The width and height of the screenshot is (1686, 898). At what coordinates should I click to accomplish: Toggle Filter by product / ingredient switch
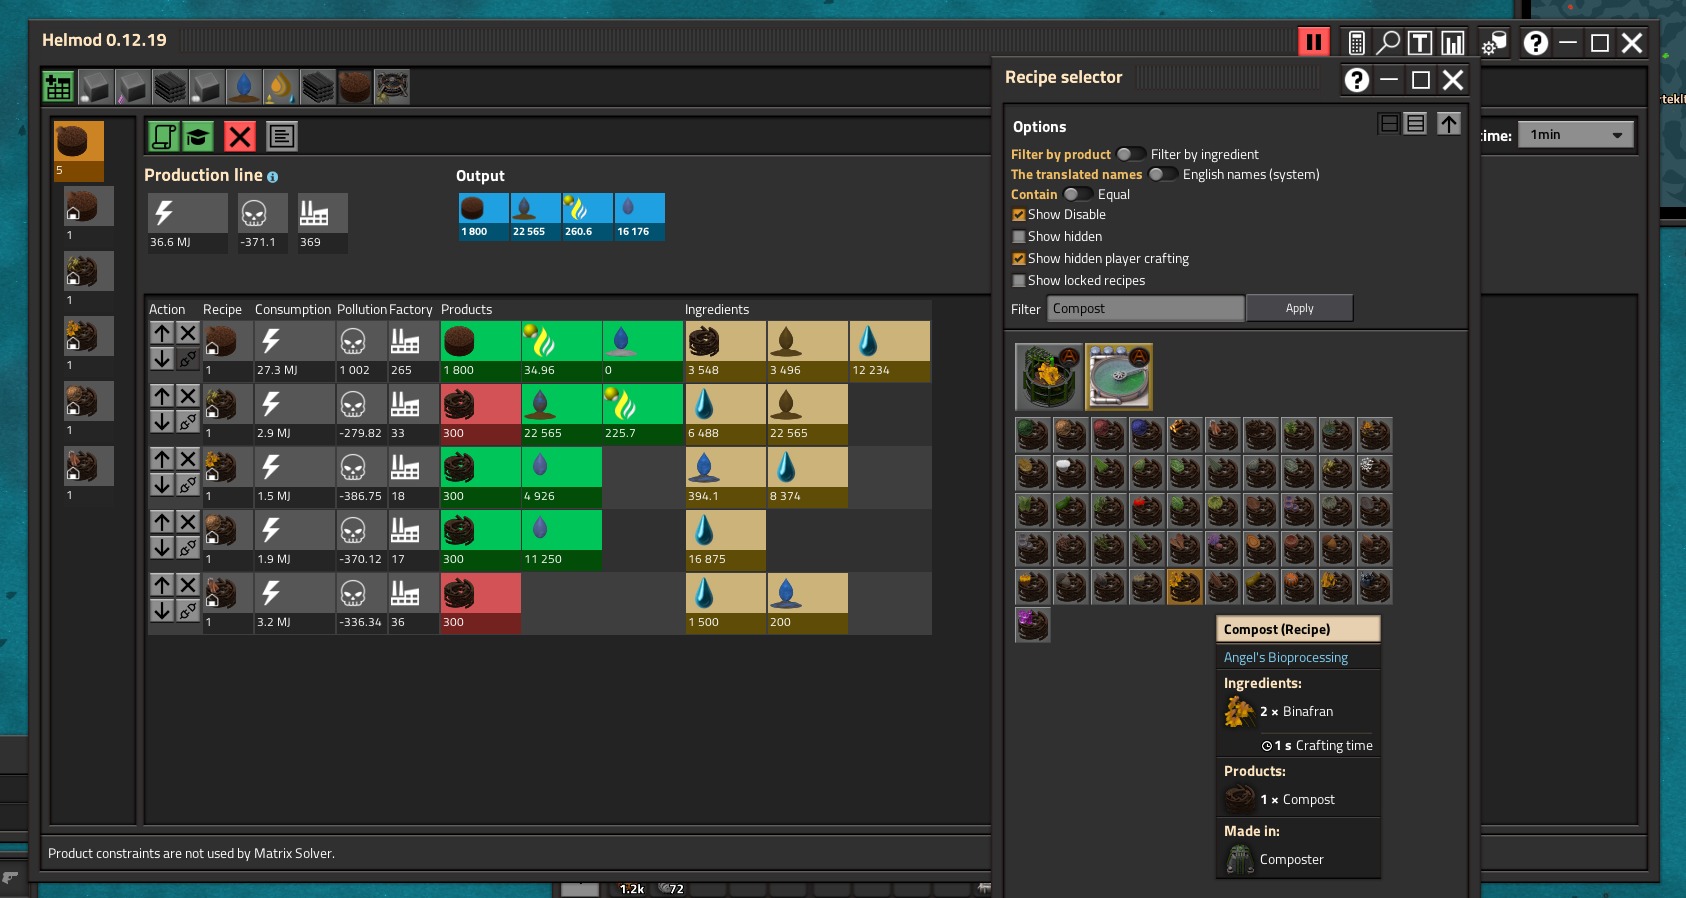[1131, 154]
